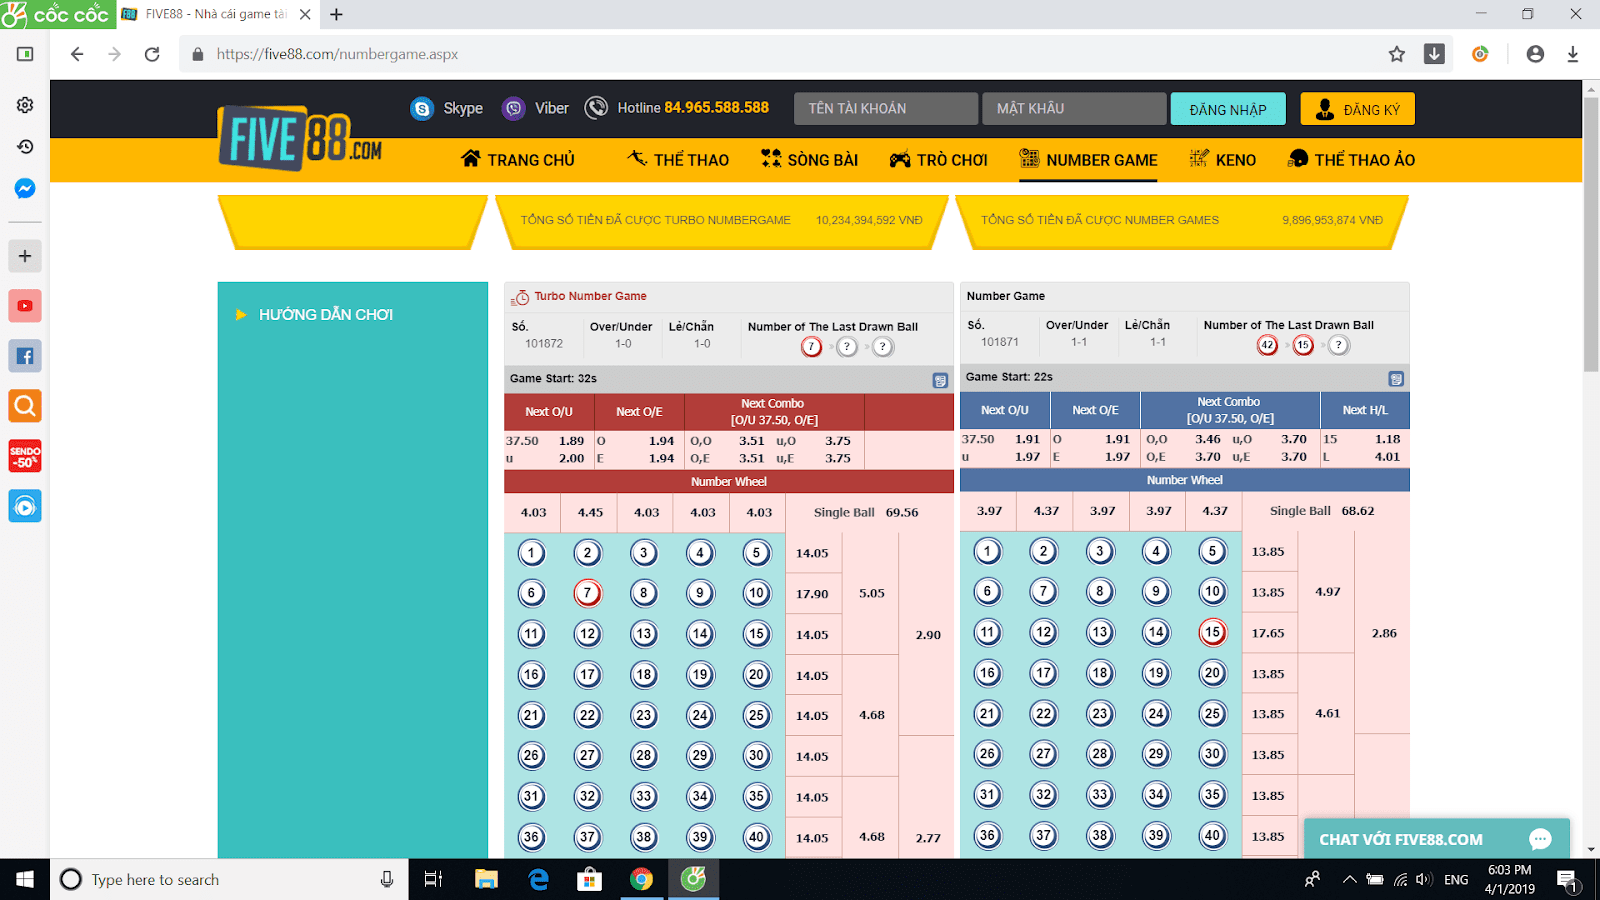The height and width of the screenshot is (900, 1600).
Task: Focus the TÊN TÀI KHOẢN field
Action: [x=886, y=108]
